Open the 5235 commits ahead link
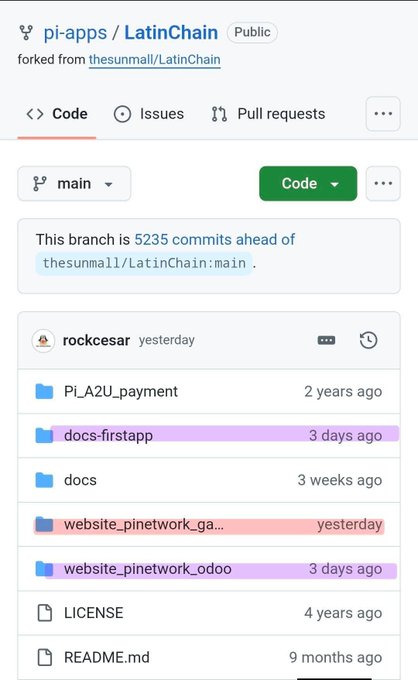The height and width of the screenshot is (680, 418). (x=214, y=239)
